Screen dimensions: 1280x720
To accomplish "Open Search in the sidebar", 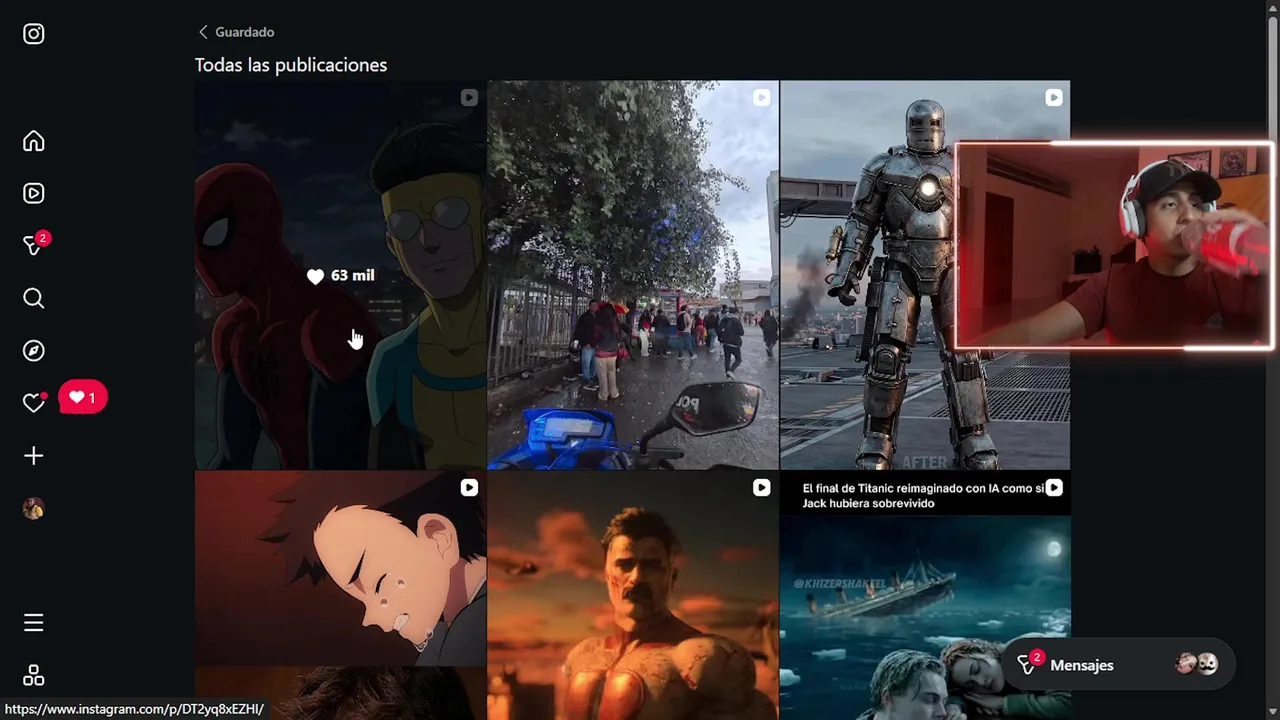I will (x=33, y=298).
